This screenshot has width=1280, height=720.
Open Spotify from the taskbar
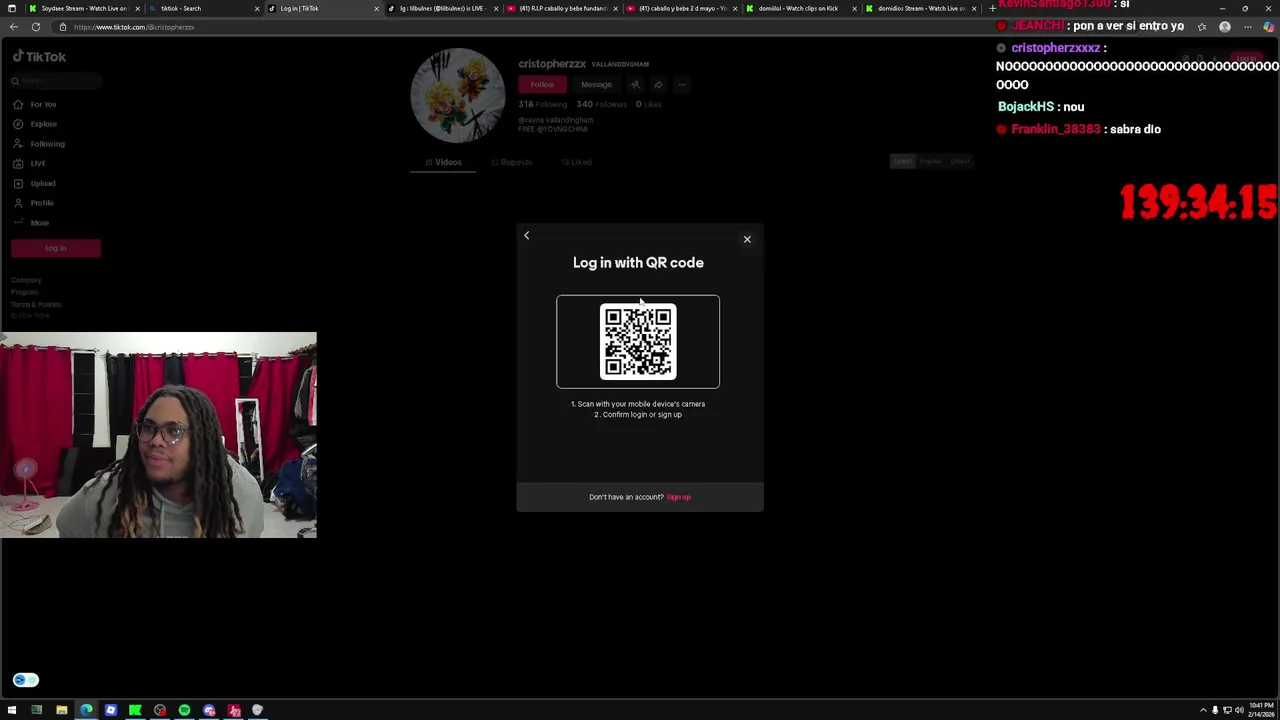point(184,710)
